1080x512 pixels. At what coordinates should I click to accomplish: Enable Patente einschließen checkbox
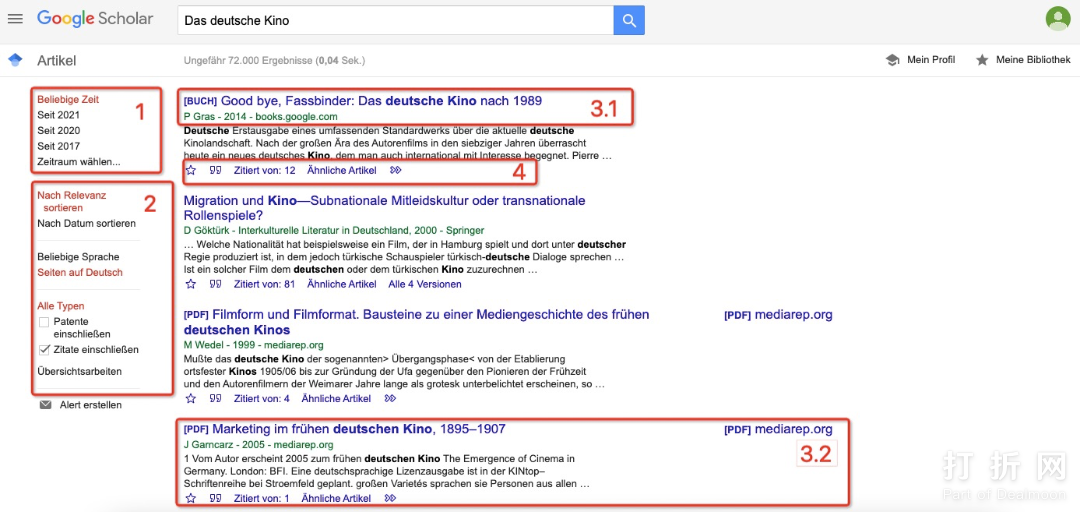[44, 322]
